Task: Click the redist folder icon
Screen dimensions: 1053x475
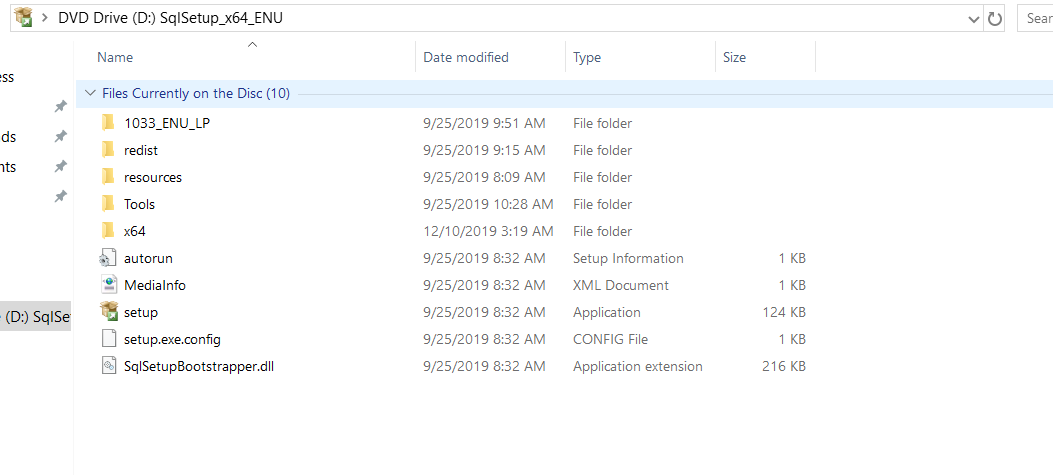Action: (x=108, y=150)
